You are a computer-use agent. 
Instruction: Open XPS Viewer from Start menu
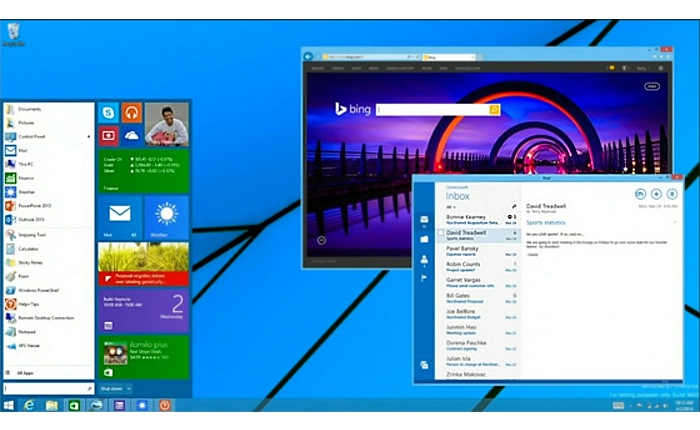pos(29,346)
